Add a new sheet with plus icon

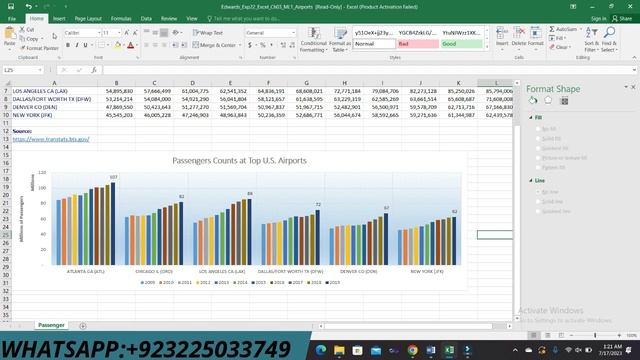tap(83, 326)
